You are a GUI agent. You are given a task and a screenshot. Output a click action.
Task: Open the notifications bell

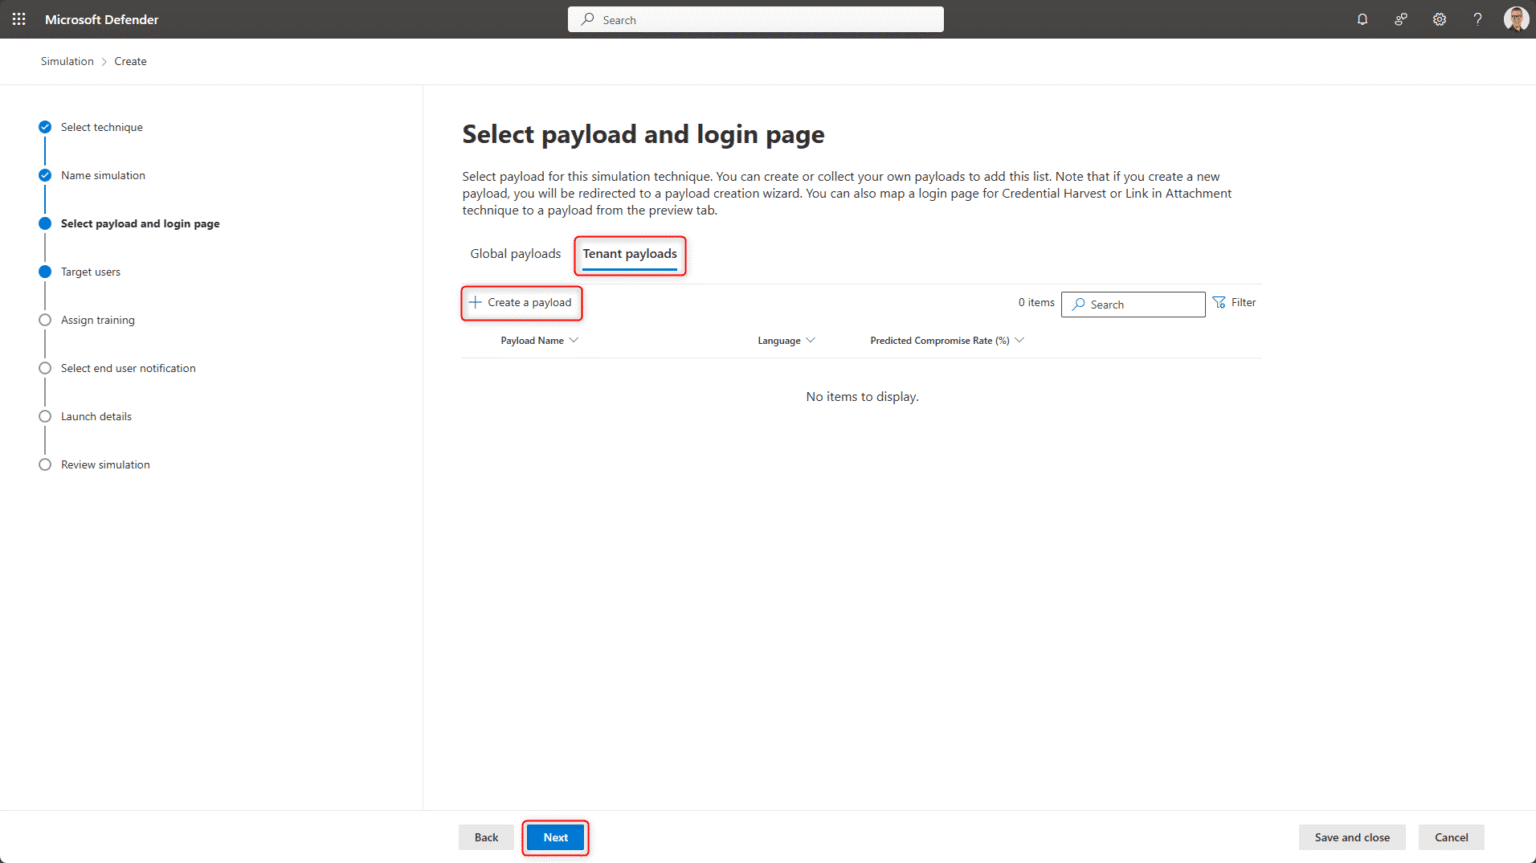(1362, 19)
